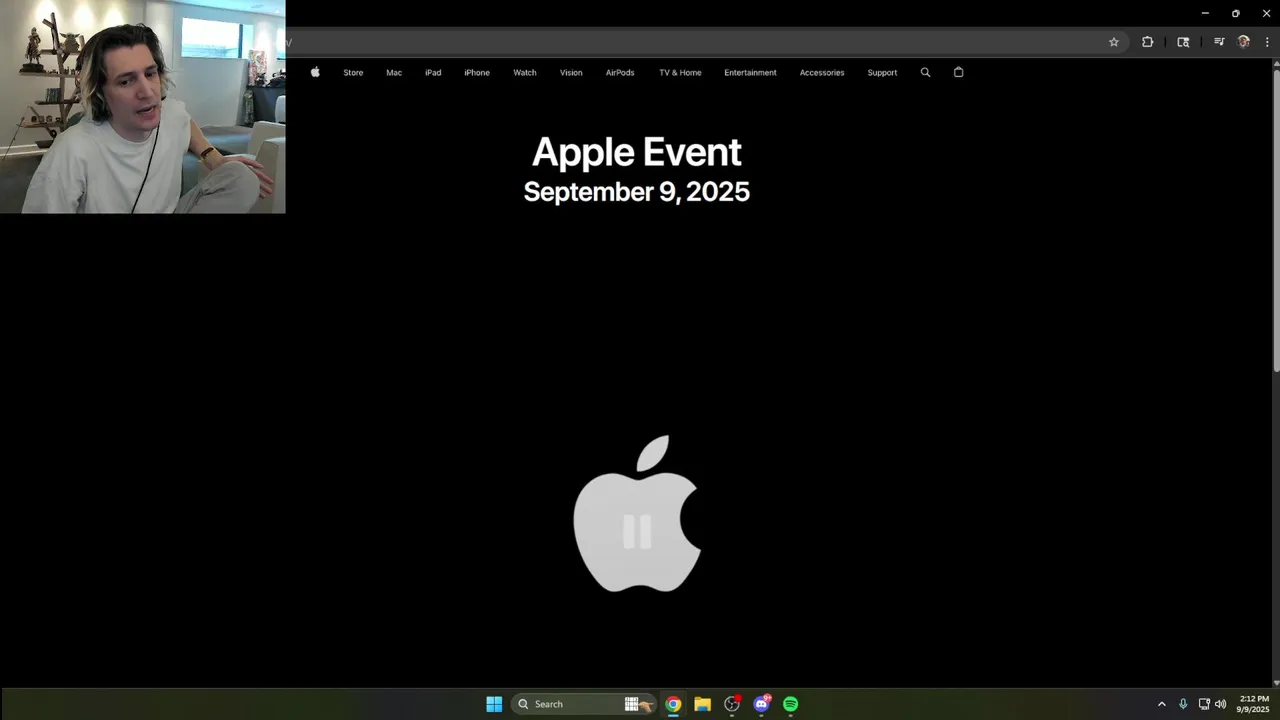Click the taskbar Search box
This screenshot has width=1280, height=720.
tap(582, 704)
